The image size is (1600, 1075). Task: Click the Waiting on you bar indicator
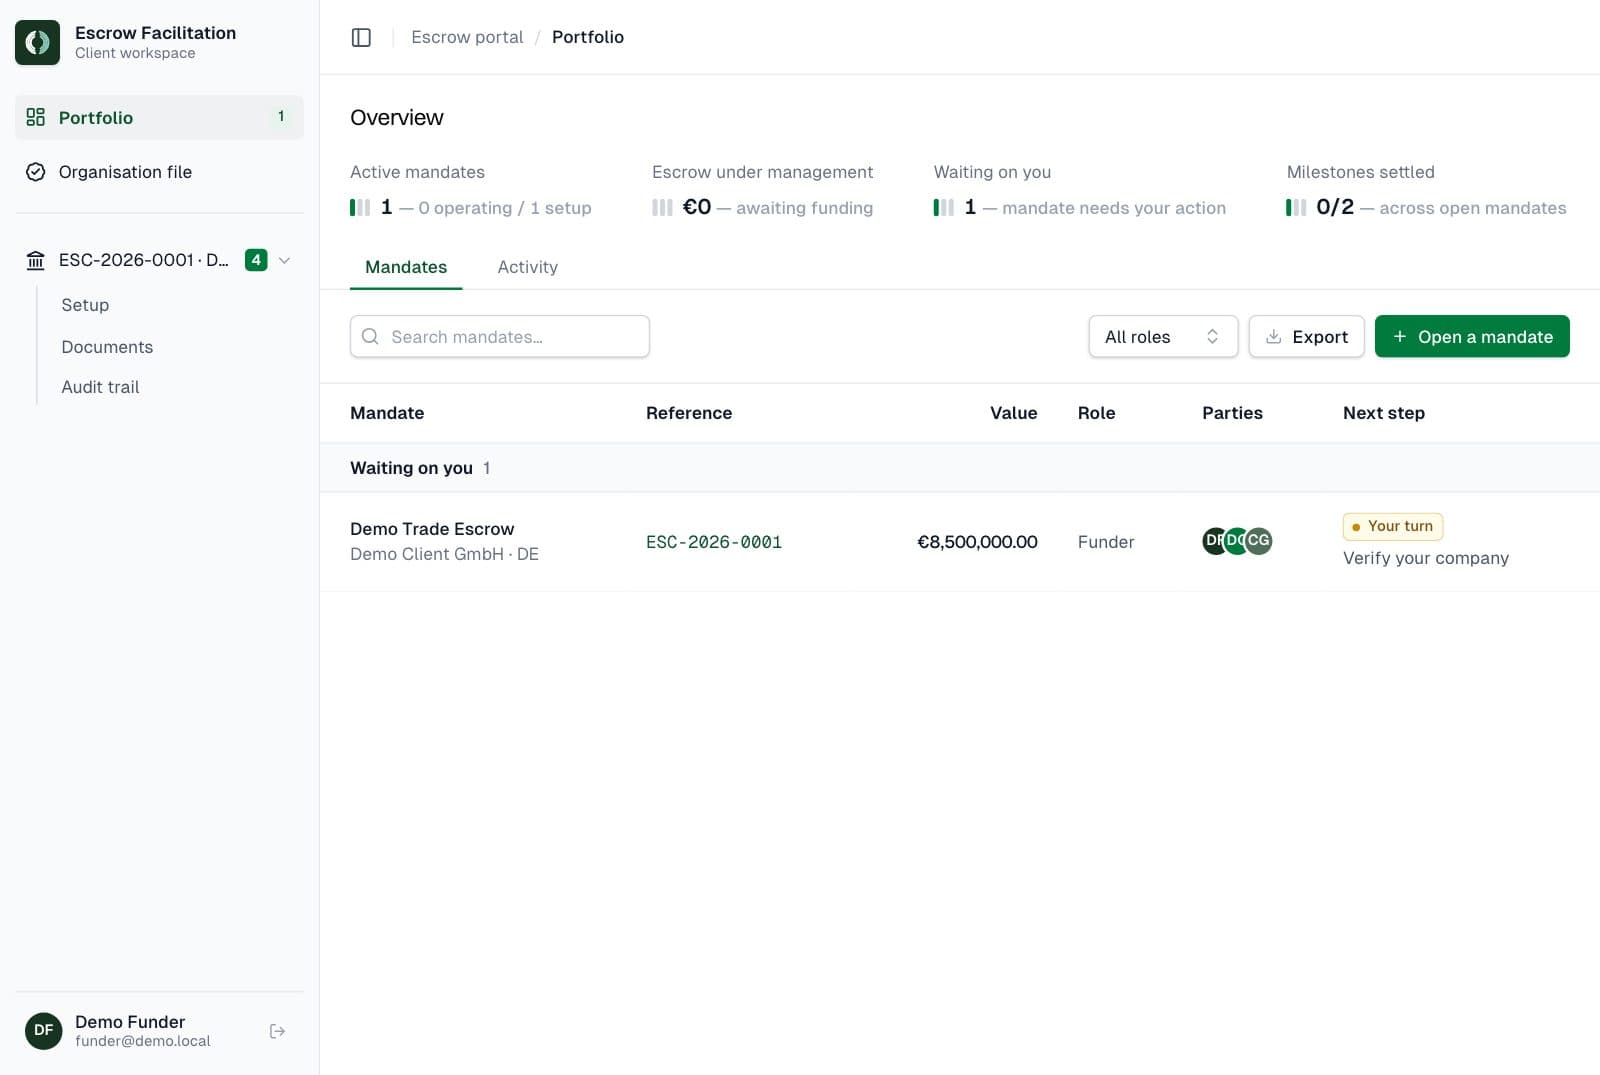coord(943,207)
